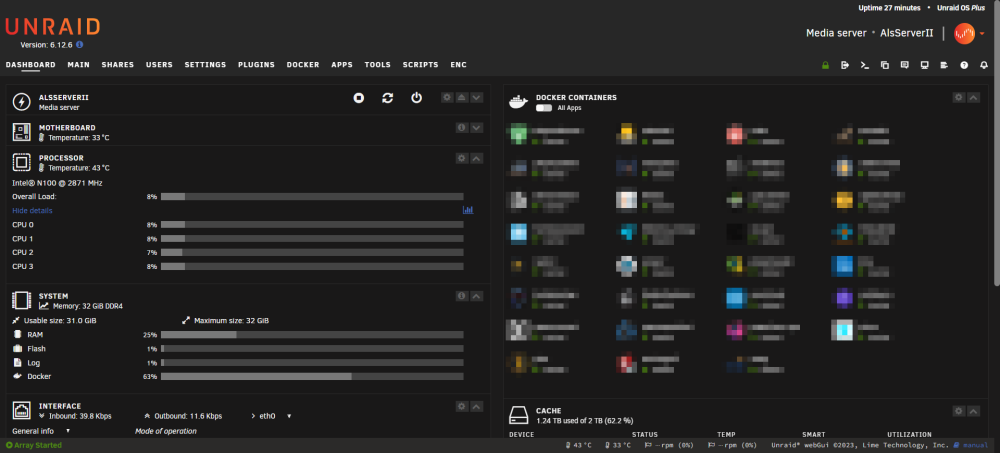
Task: Show System memory info icon
Action: click(x=461, y=296)
